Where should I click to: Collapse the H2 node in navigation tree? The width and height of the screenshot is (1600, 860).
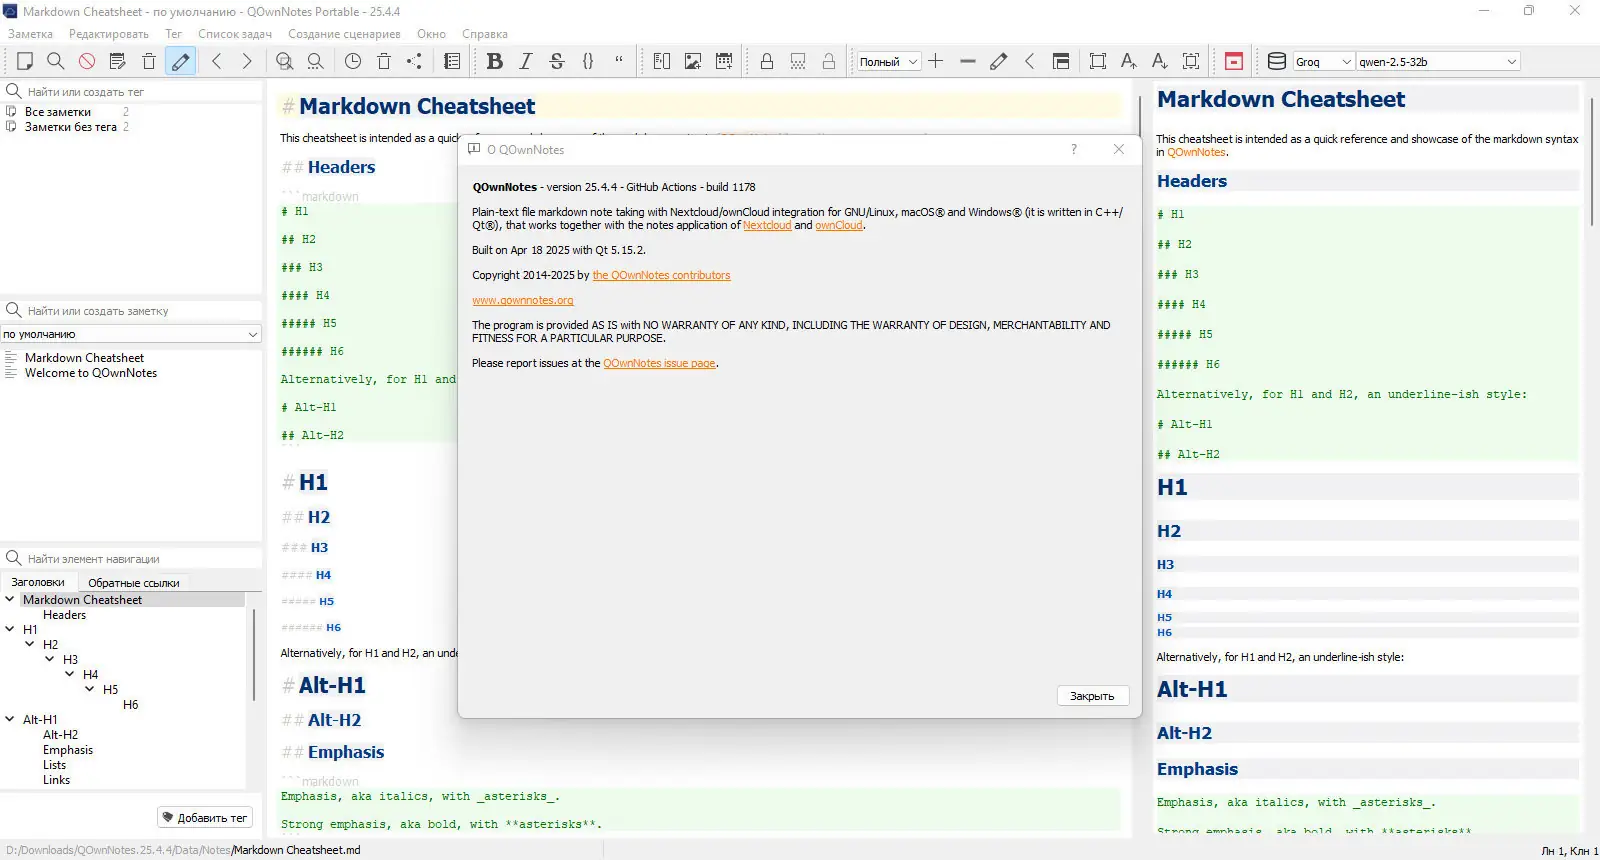tap(30, 645)
